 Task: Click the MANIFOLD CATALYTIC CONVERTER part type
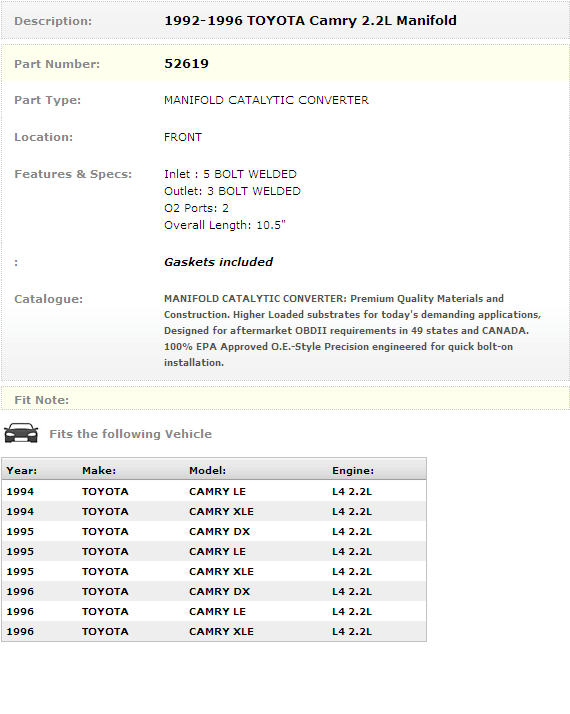tap(266, 100)
